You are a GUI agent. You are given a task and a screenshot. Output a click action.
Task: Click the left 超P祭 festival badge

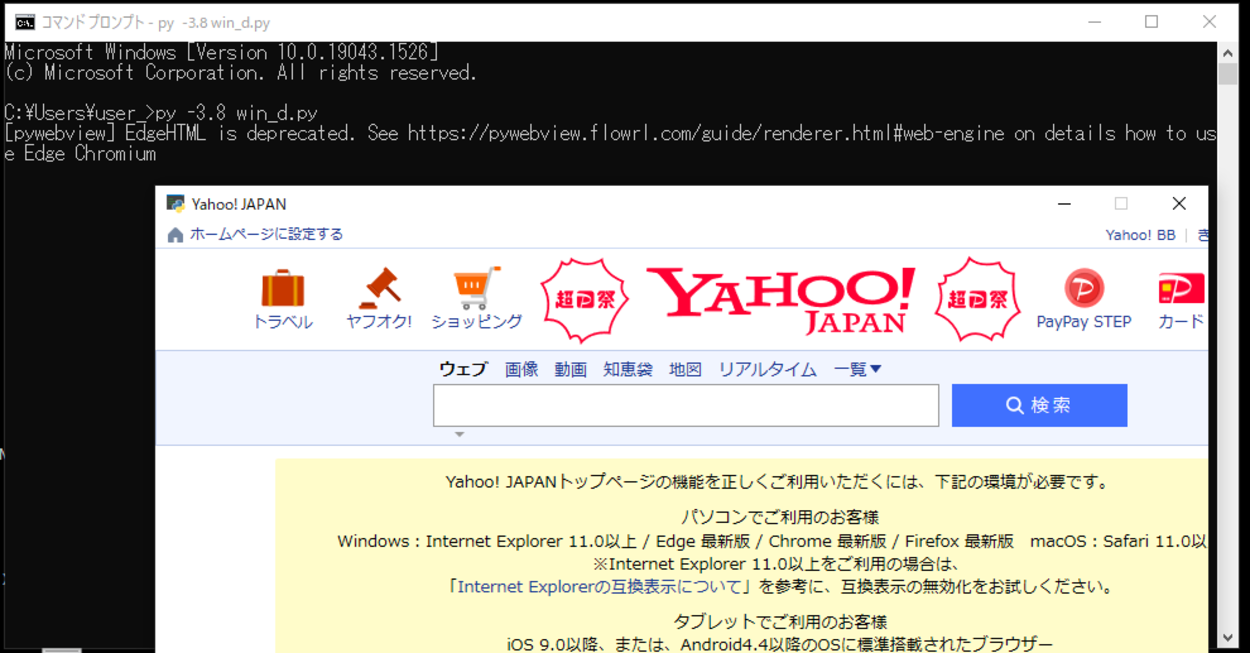584,298
